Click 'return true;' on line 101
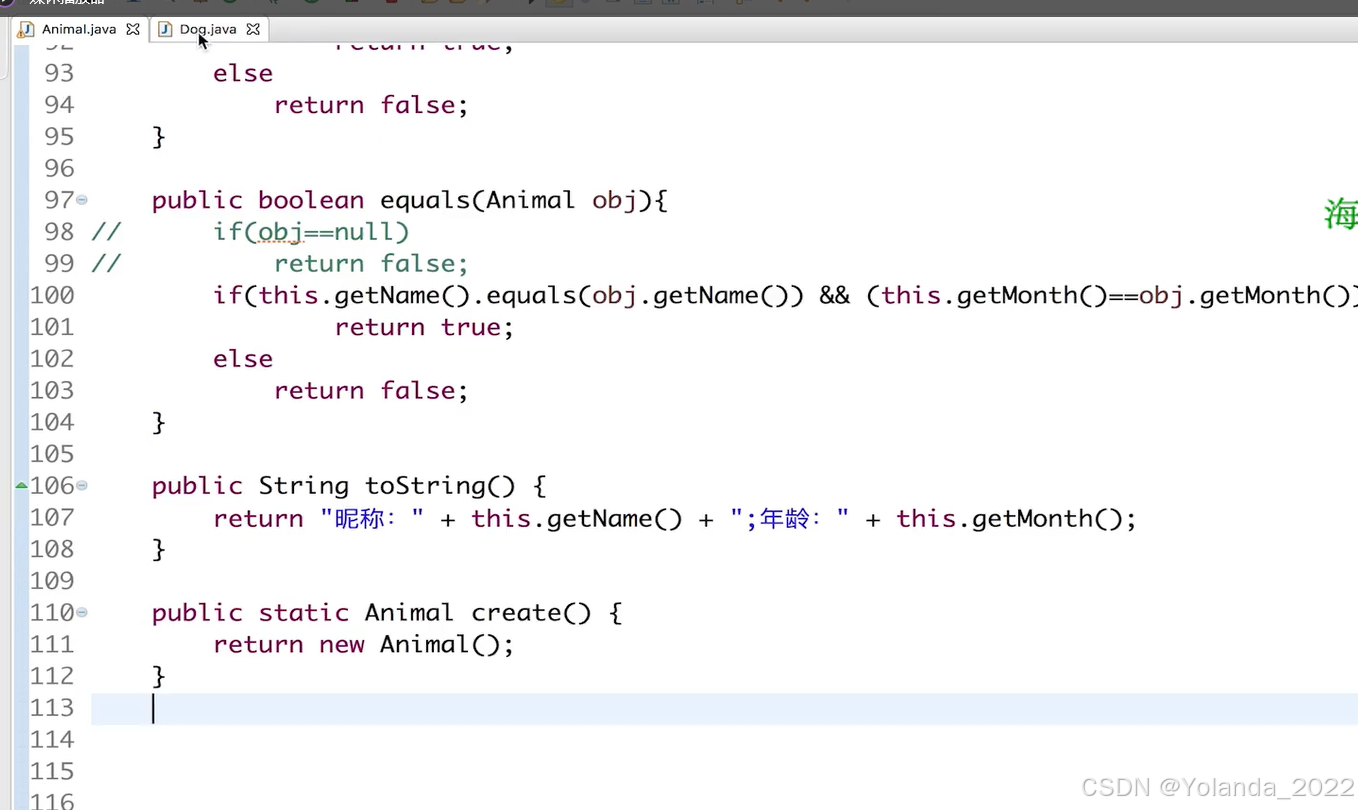 (x=424, y=327)
